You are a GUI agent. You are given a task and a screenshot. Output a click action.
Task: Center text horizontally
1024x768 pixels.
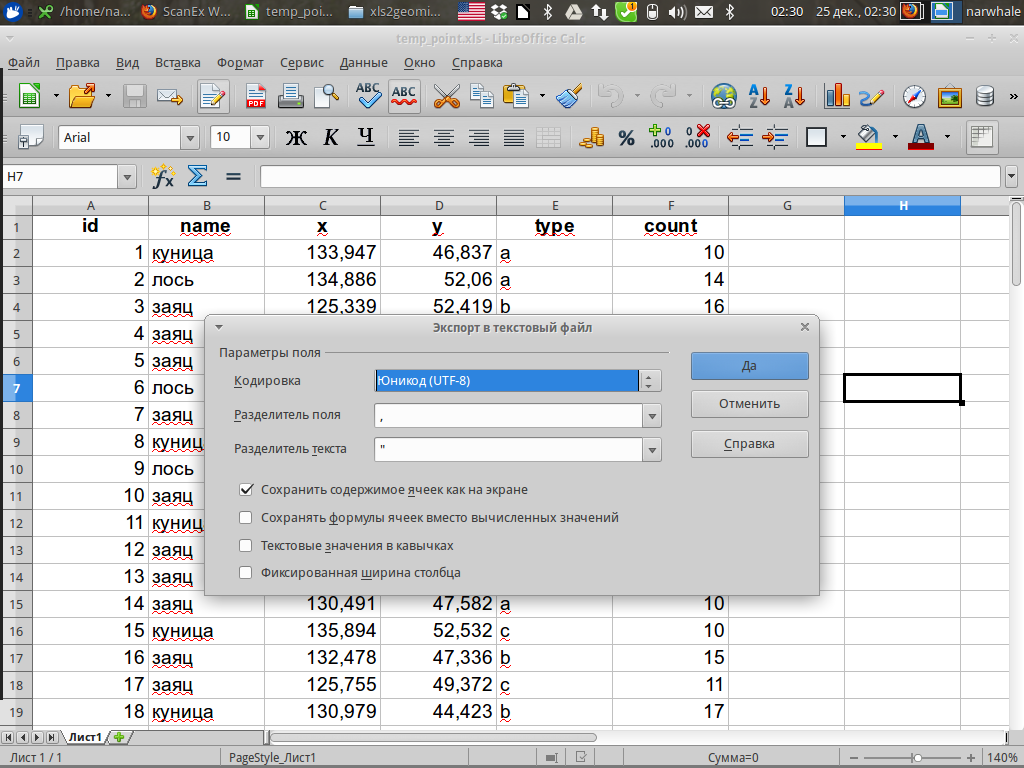(444, 137)
